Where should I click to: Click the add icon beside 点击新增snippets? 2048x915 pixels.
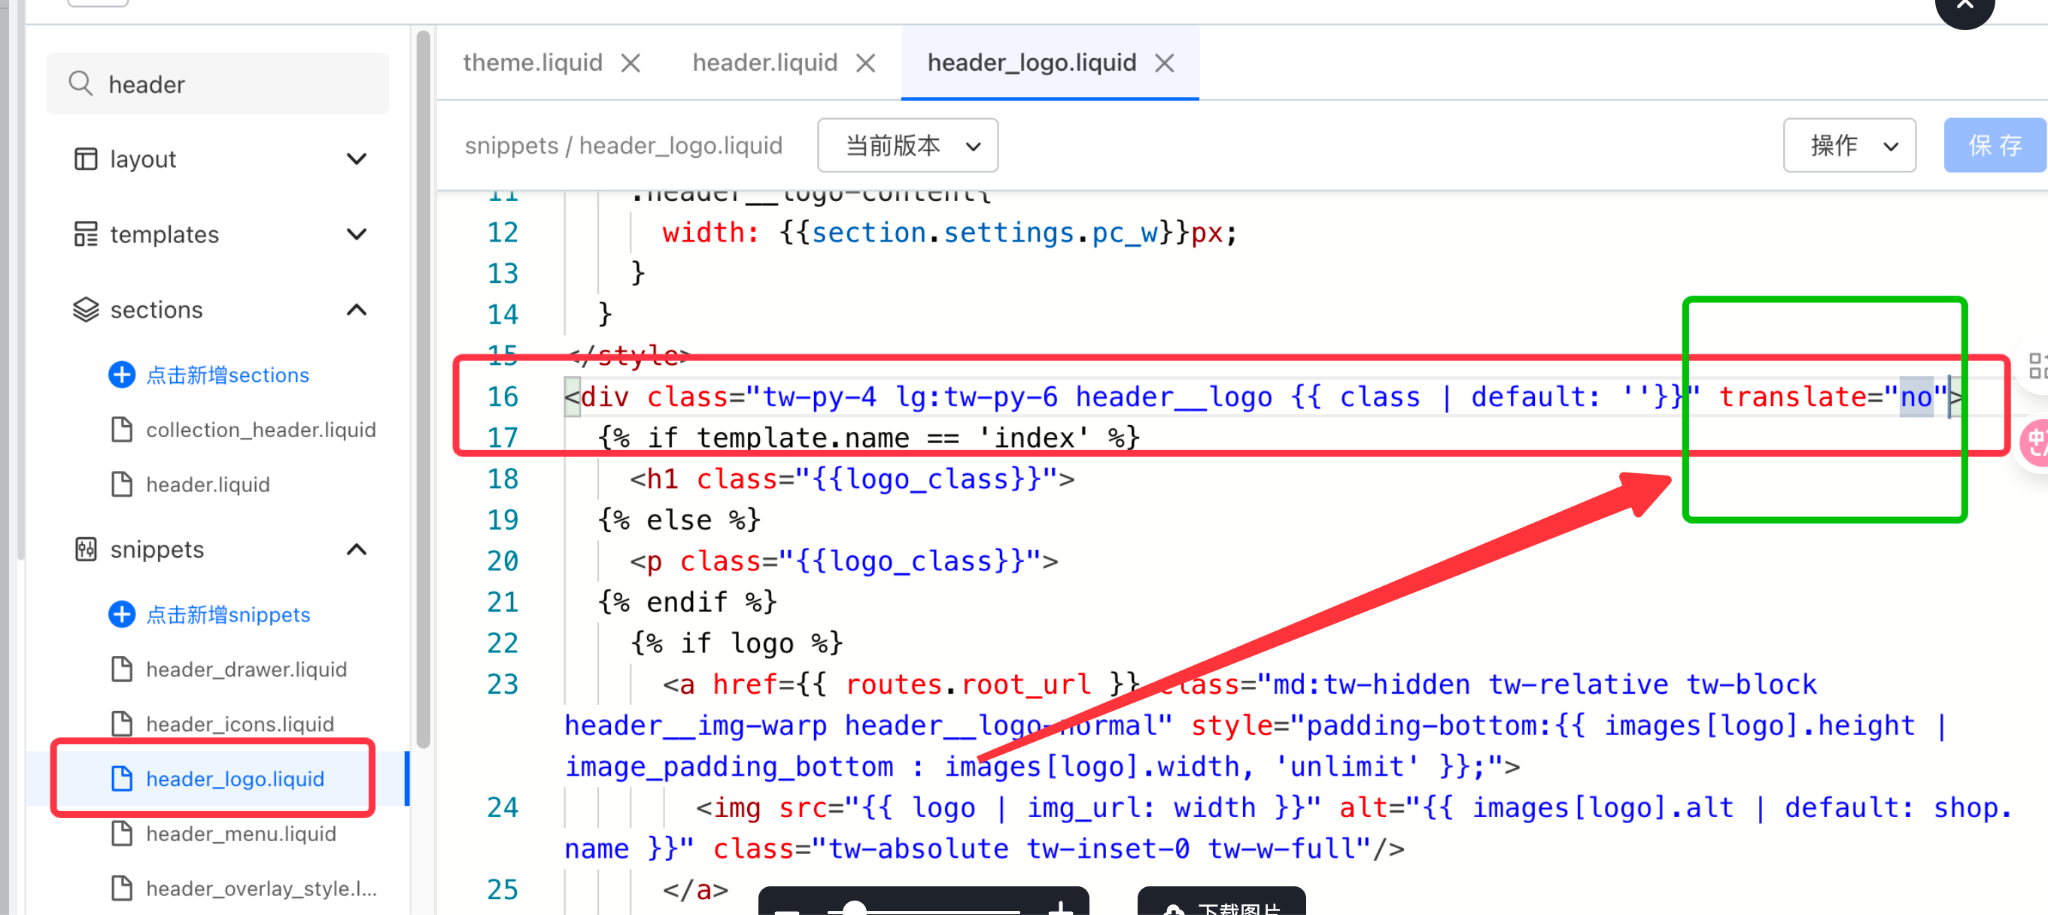[x=121, y=614]
